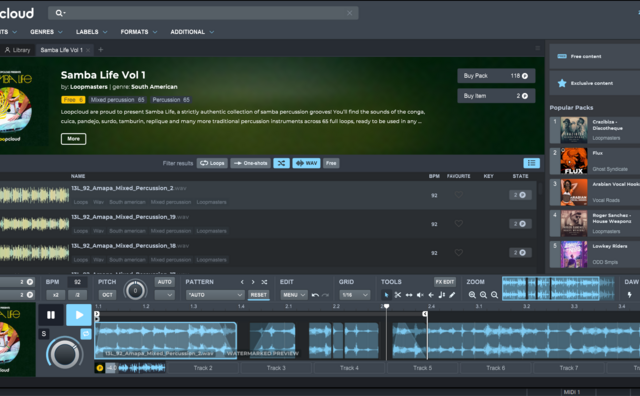Switch to list view icon

(x=531, y=163)
